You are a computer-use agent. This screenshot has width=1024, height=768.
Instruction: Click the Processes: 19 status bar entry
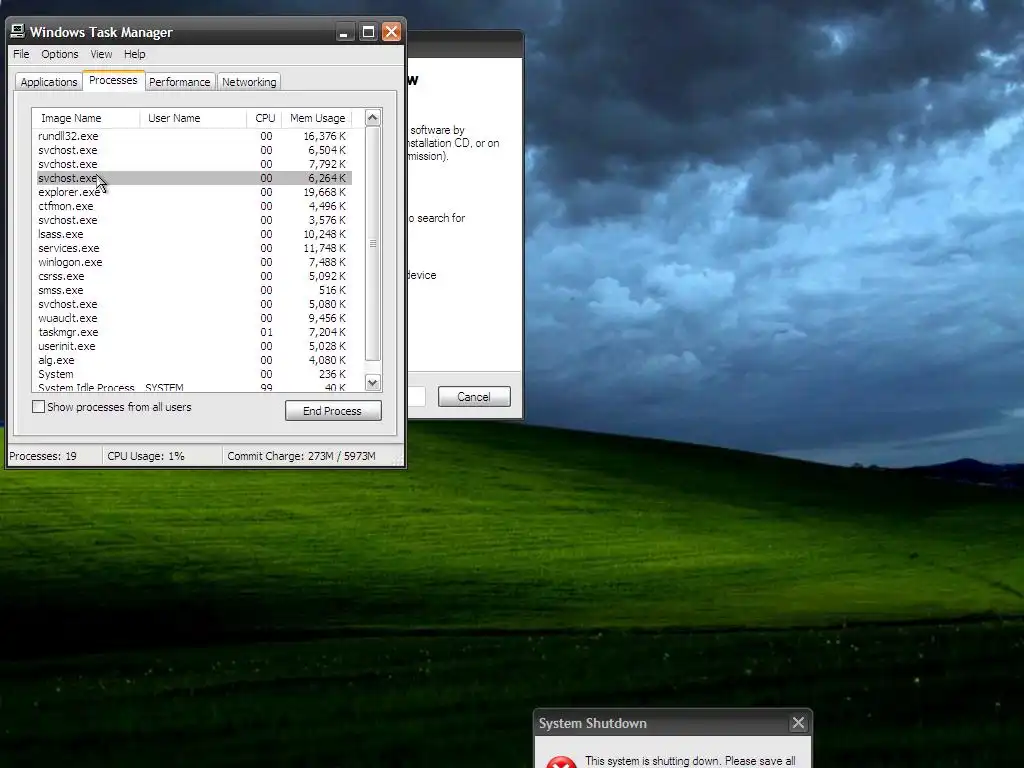(43, 456)
